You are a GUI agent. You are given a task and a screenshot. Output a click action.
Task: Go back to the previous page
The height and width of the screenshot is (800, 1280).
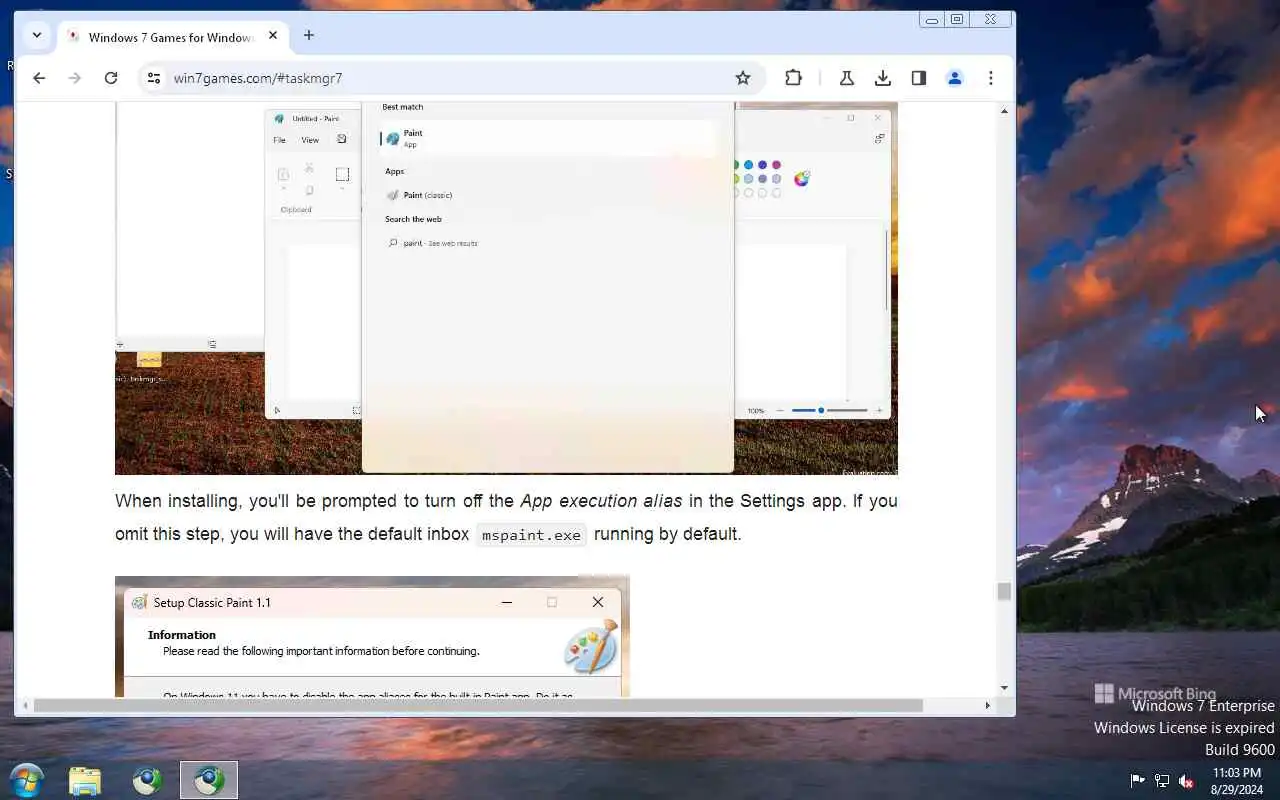[39, 78]
